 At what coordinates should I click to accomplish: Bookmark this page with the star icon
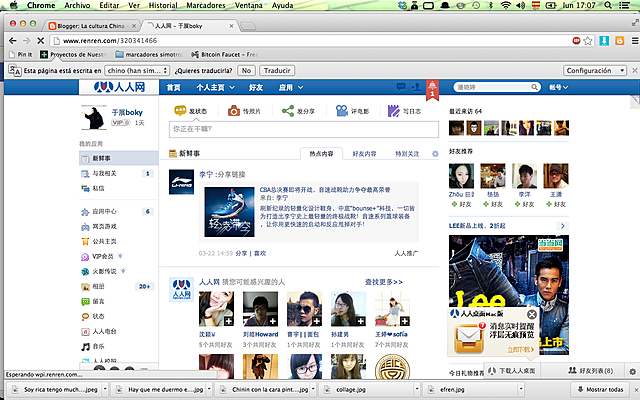point(588,40)
